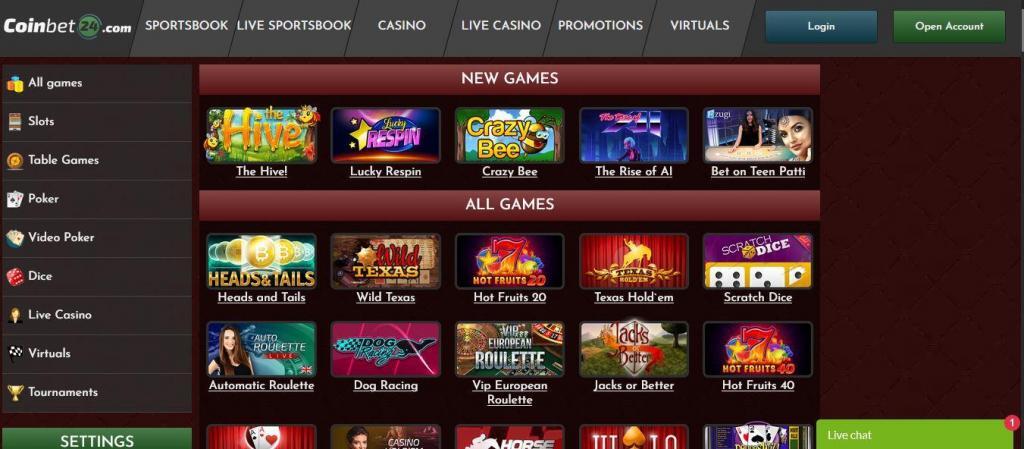This screenshot has width=1024, height=449.
Task: Open the Virtuals checkered flag icon
Action: 15,354
